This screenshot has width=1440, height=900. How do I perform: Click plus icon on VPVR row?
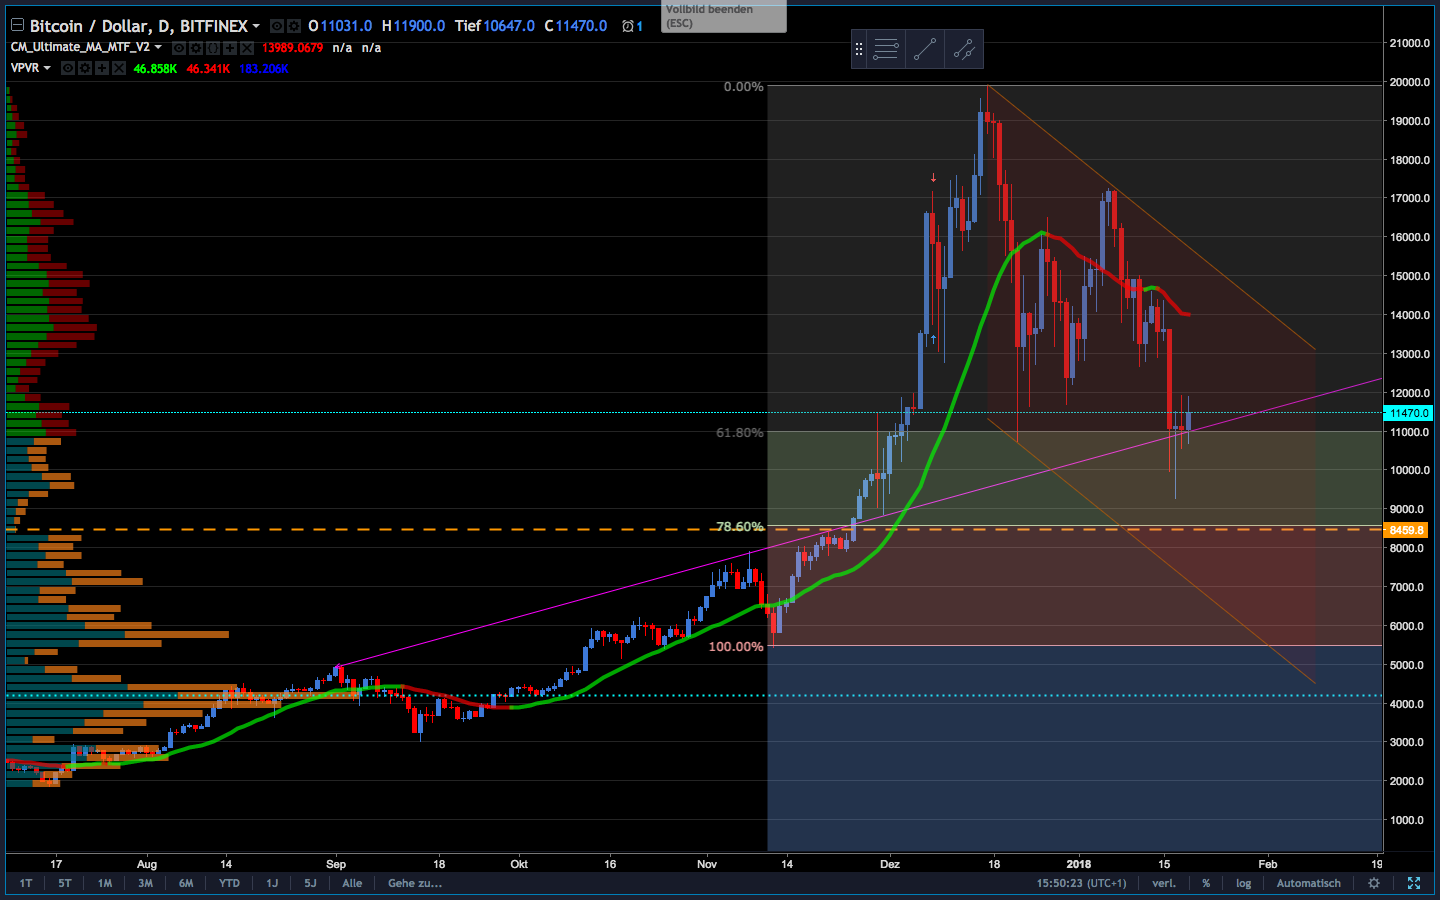102,68
